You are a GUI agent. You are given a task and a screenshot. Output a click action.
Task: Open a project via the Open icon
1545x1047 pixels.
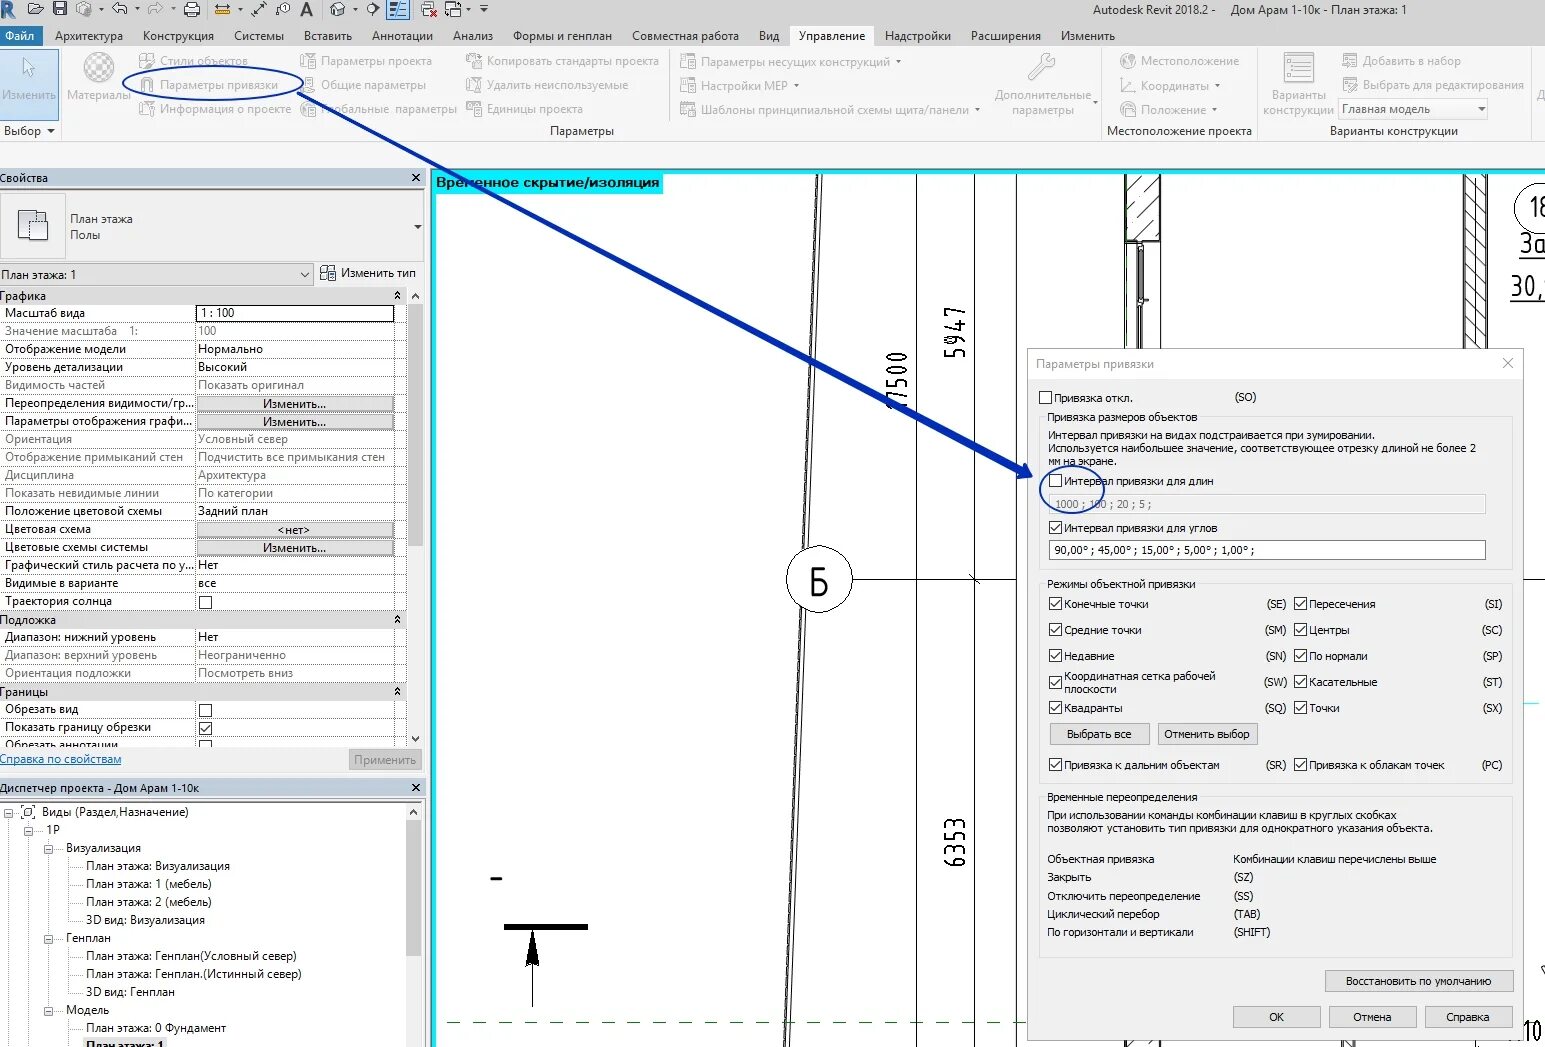[x=35, y=9]
